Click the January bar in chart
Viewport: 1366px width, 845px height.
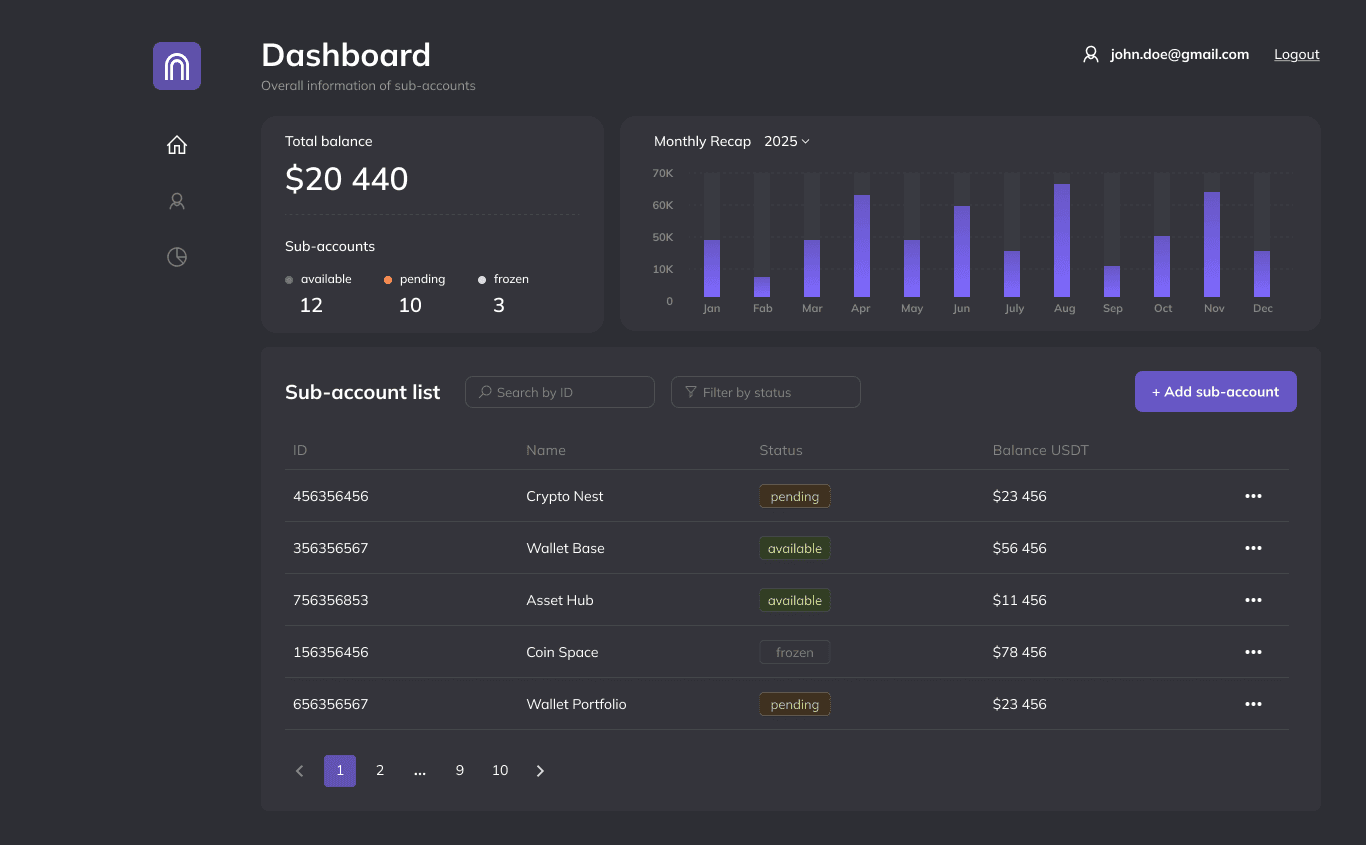coord(712,268)
